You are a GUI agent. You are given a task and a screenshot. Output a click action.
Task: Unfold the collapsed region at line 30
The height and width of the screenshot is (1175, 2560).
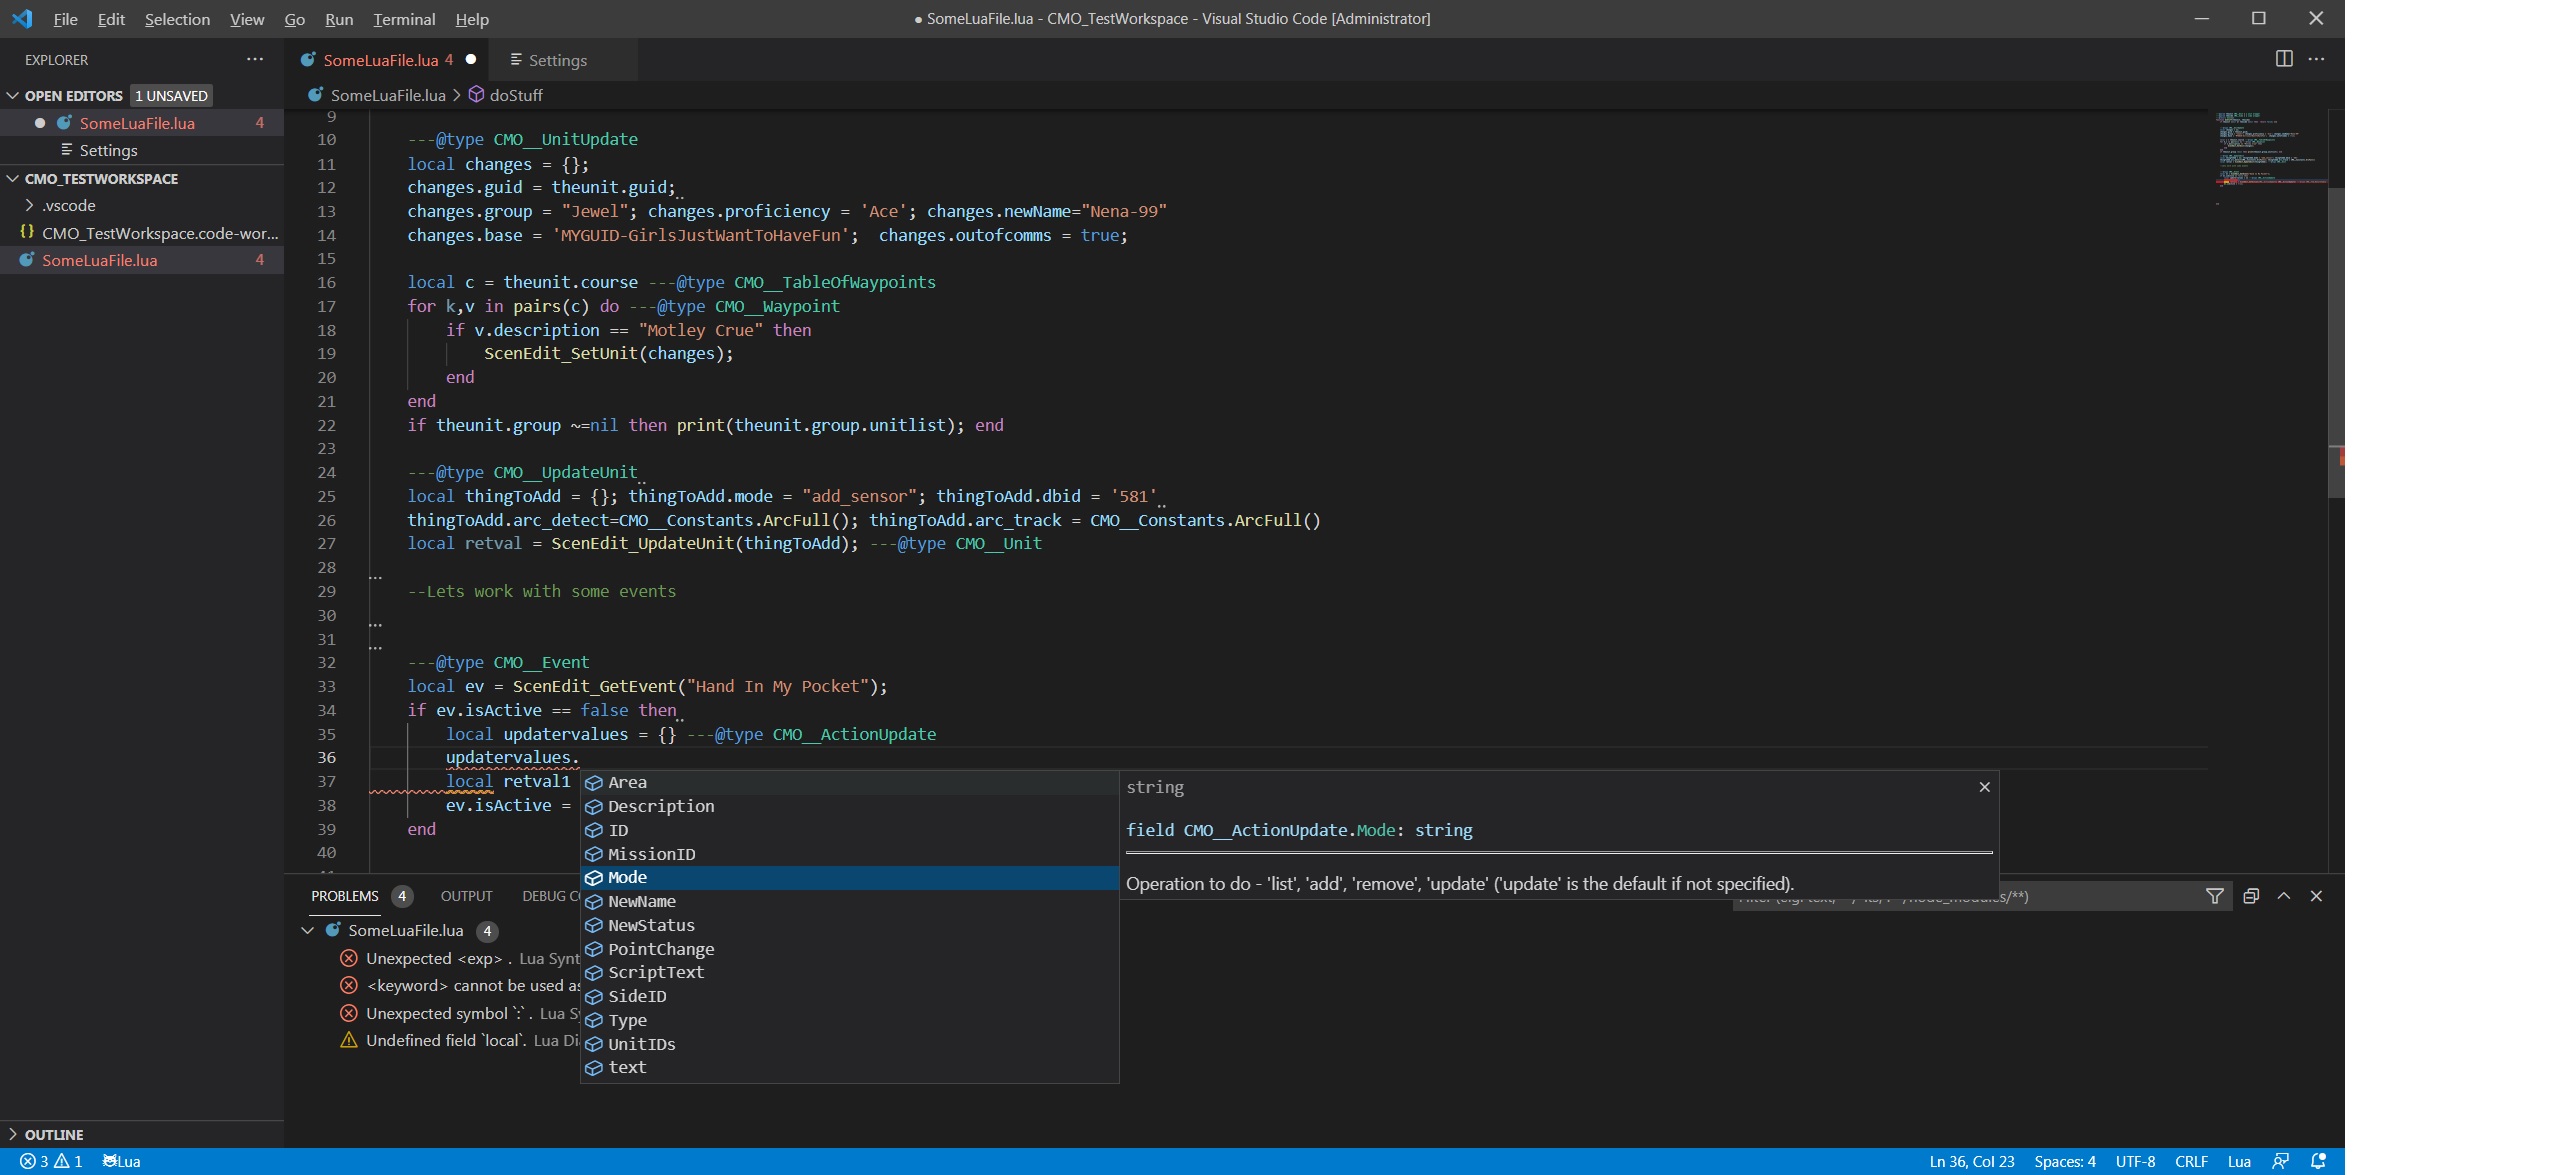[376, 625]
